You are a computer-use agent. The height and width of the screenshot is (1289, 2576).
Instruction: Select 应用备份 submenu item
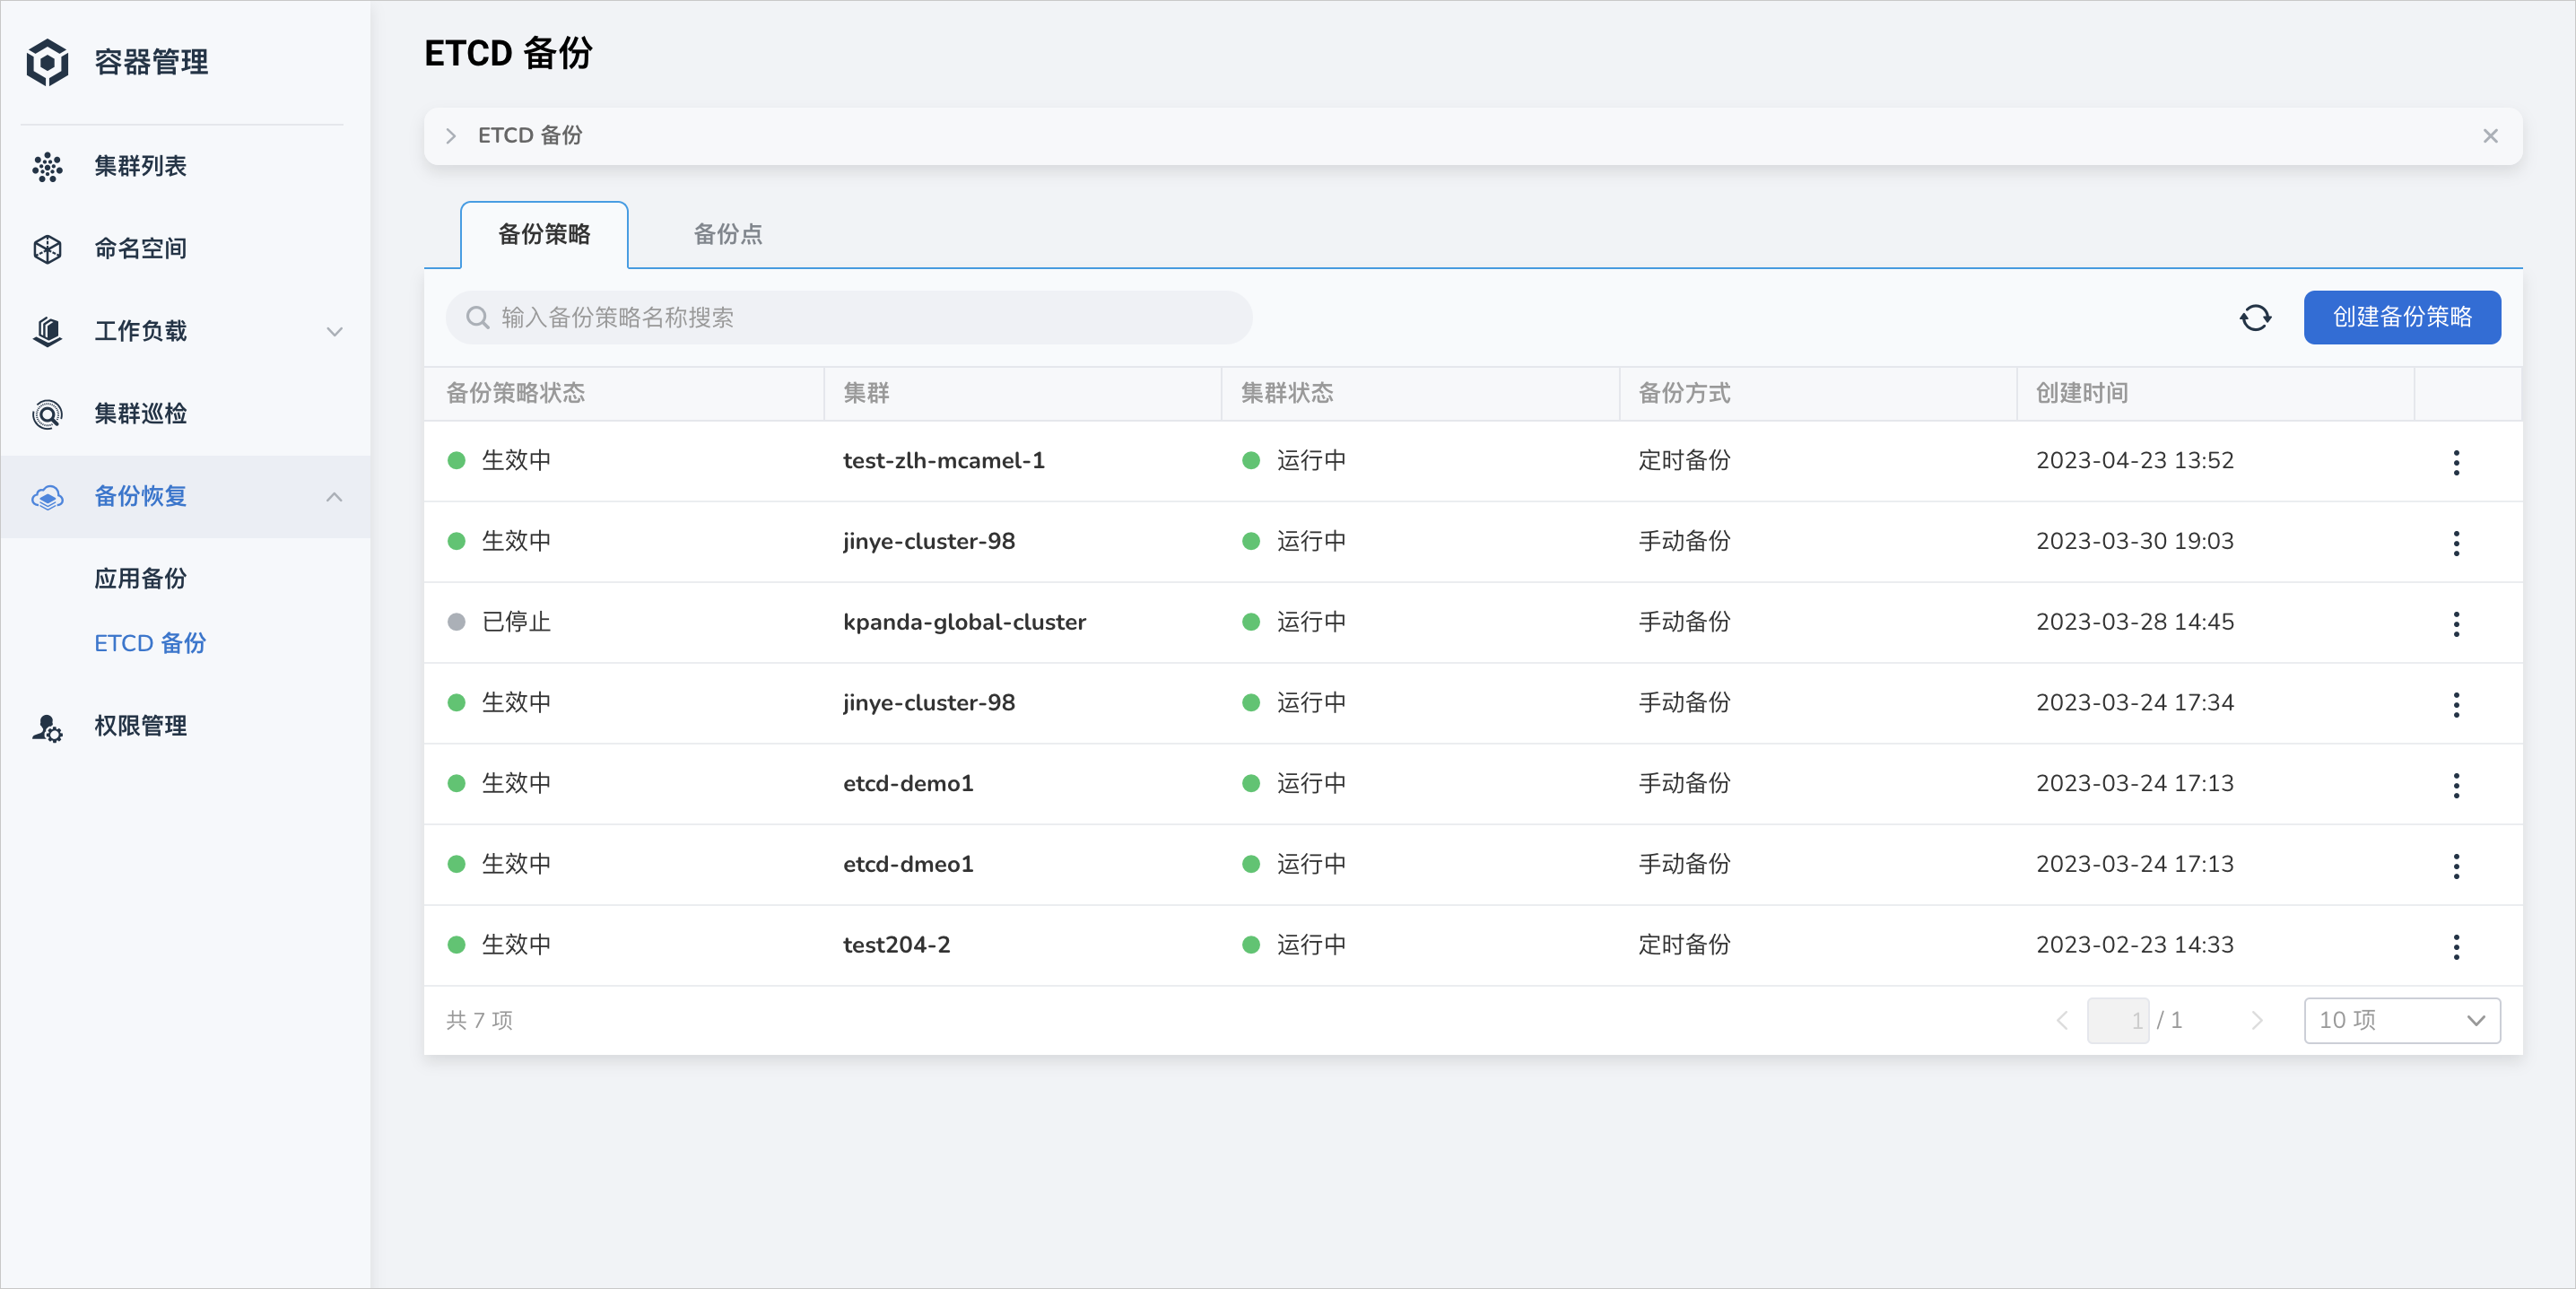click(x=140, y=579)
